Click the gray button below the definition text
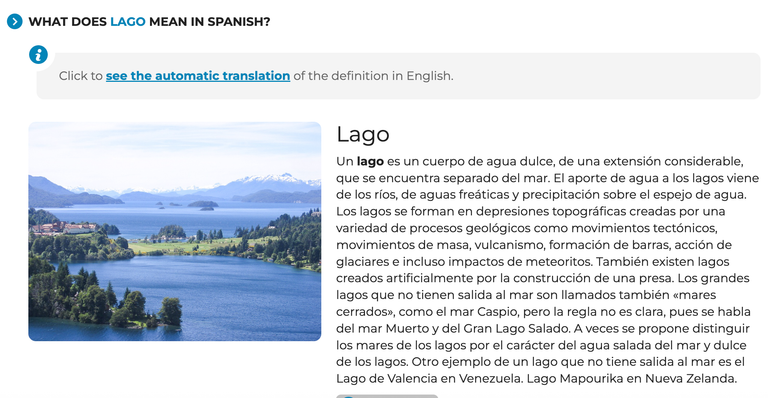The width and height of the screenshot is (768, 398). point(387,396)
